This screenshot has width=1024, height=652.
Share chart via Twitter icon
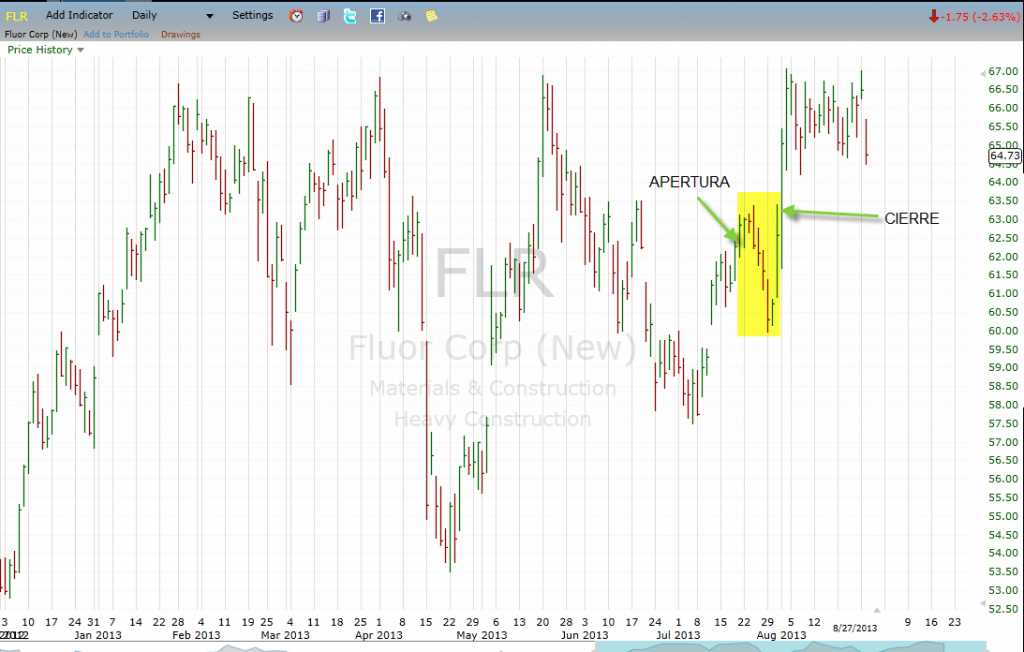coord(350,16)
